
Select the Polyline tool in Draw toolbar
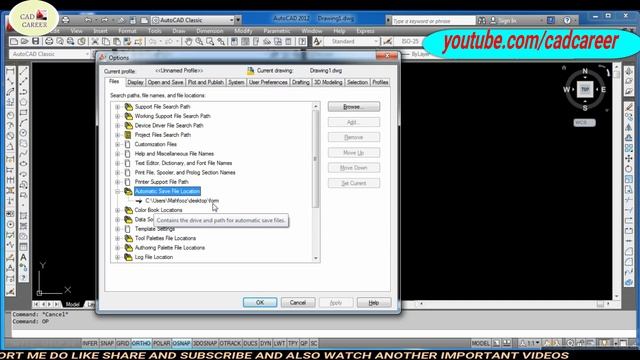tap(24, 92)
